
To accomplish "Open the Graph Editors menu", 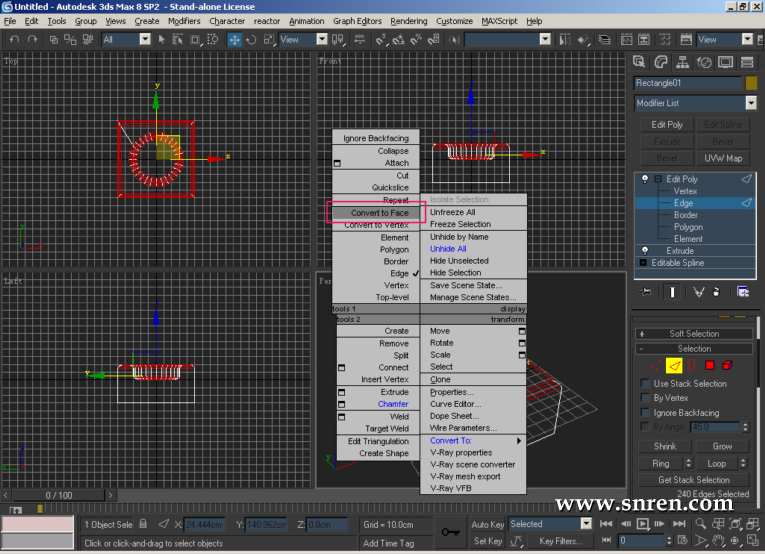I will [357, 21].
